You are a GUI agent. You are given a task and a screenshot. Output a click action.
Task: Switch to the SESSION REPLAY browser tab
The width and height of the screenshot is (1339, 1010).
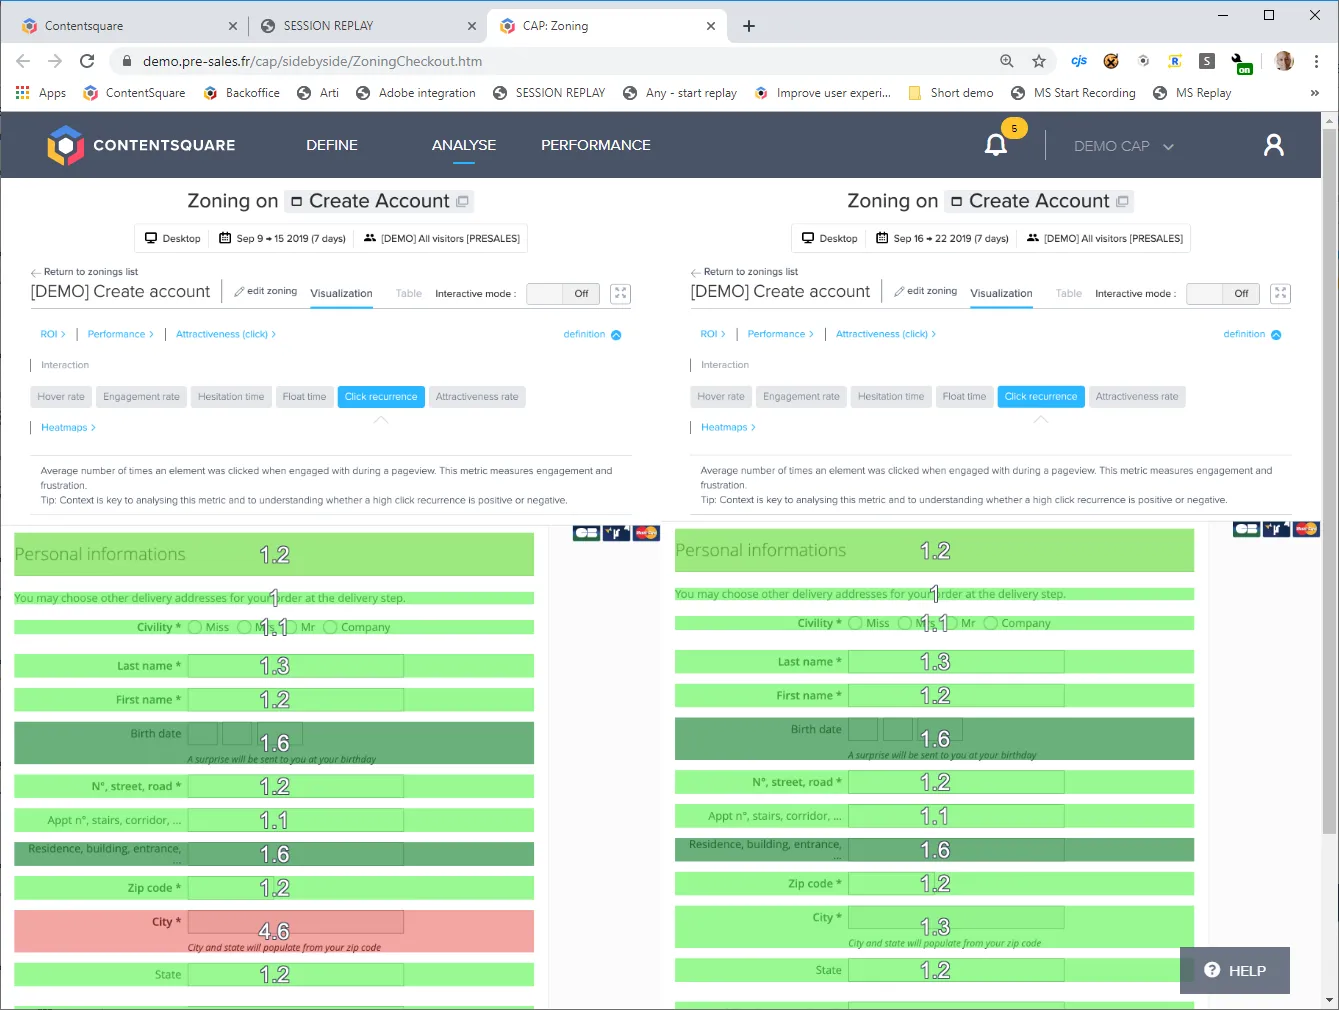coord(364,26)
